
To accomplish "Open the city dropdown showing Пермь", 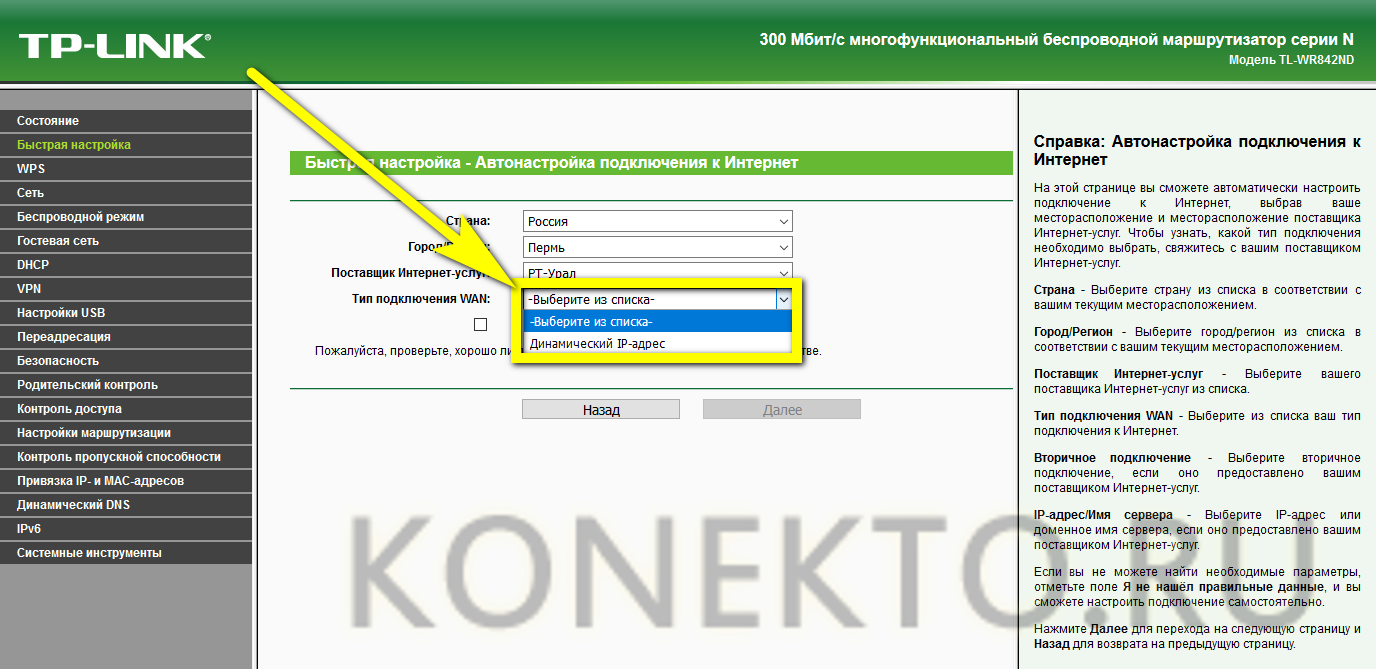I will pyautogui.click(x=657, y=247).
